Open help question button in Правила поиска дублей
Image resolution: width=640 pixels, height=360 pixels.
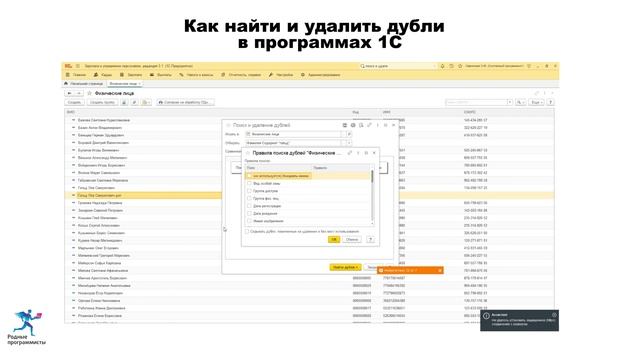[x=371, y=240]
